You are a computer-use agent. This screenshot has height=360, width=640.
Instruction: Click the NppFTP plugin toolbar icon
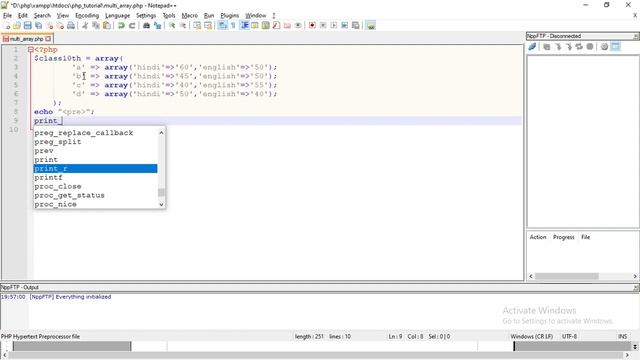click(x=371, y=26)
